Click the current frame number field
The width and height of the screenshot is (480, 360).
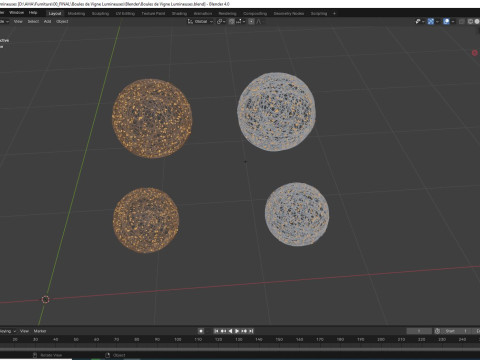pos(419,331)
